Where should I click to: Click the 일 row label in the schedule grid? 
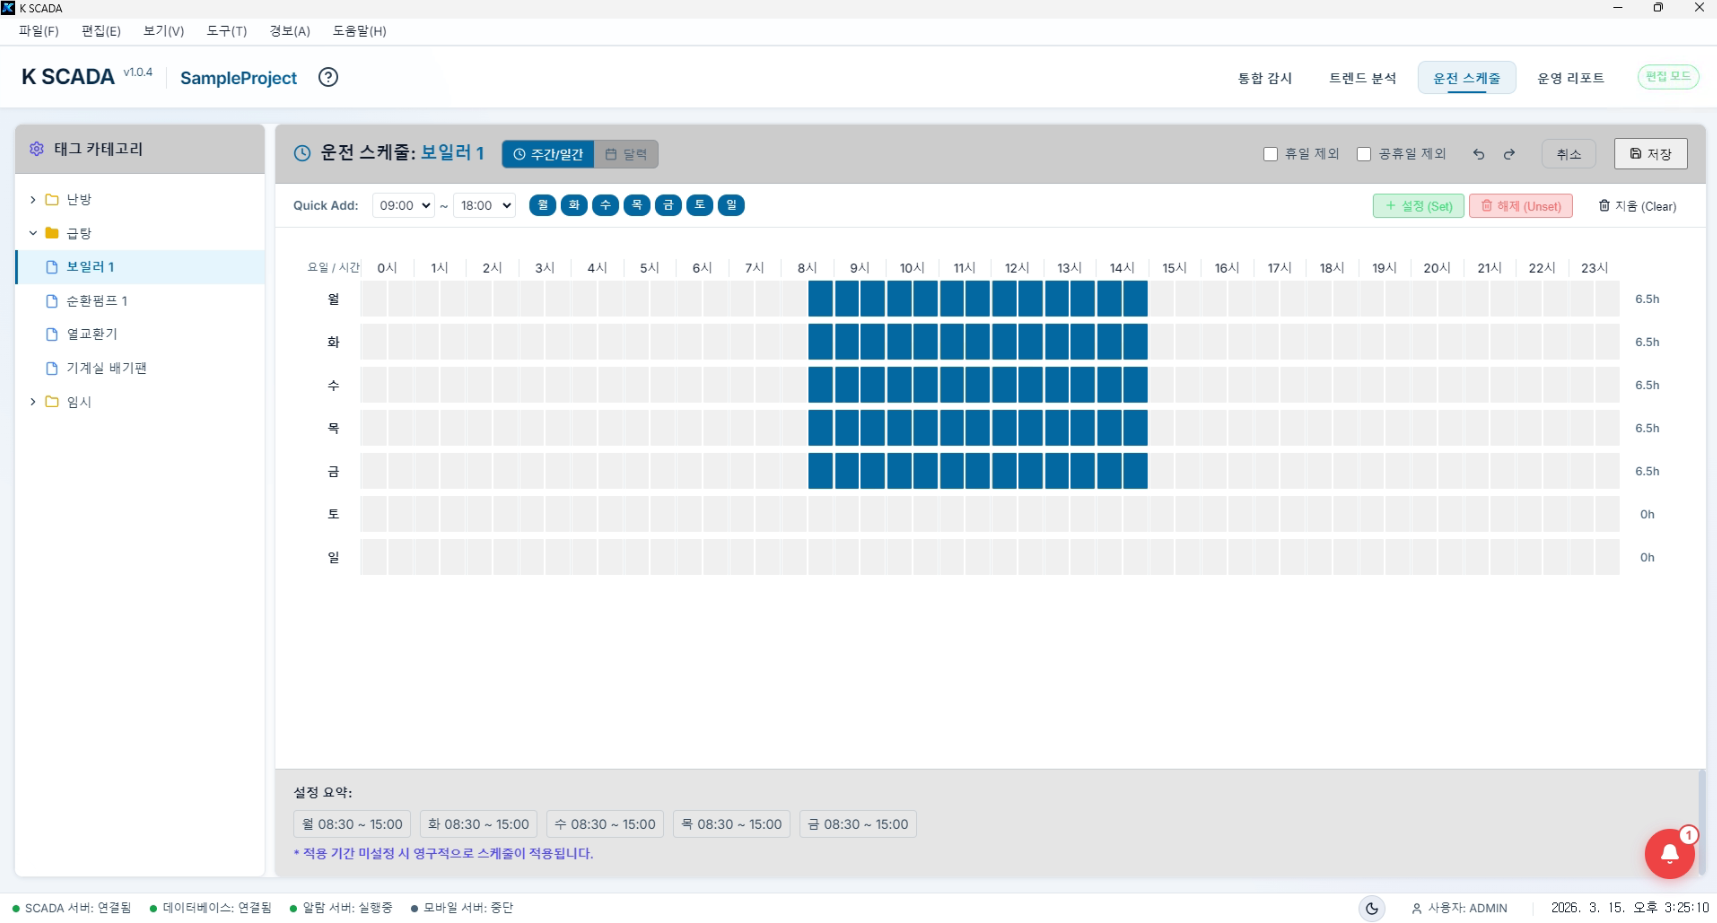(334, 557)
